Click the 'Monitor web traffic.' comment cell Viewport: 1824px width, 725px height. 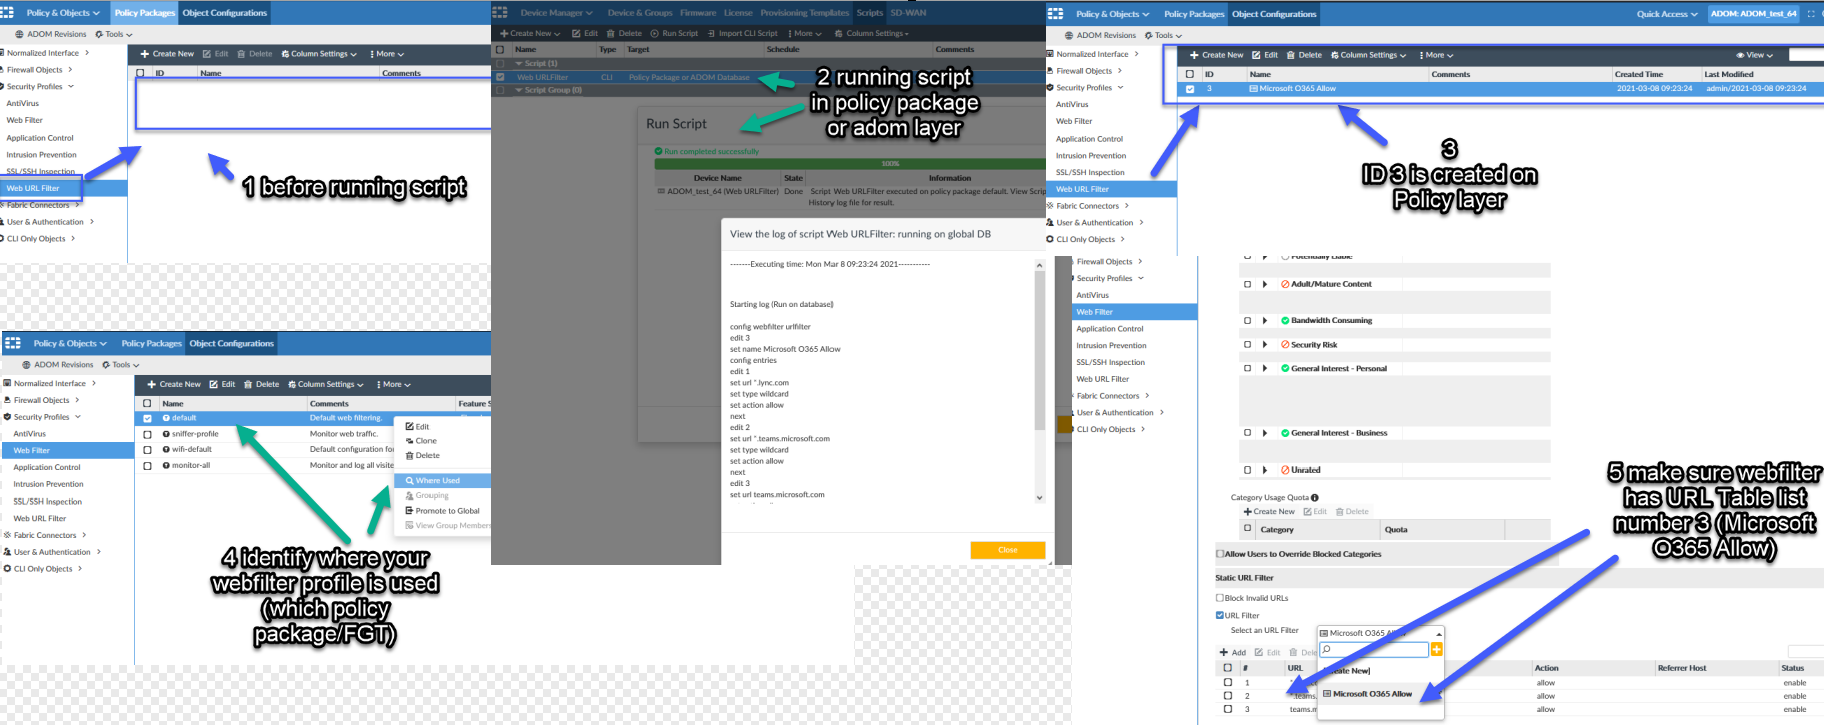pos(344,434)
